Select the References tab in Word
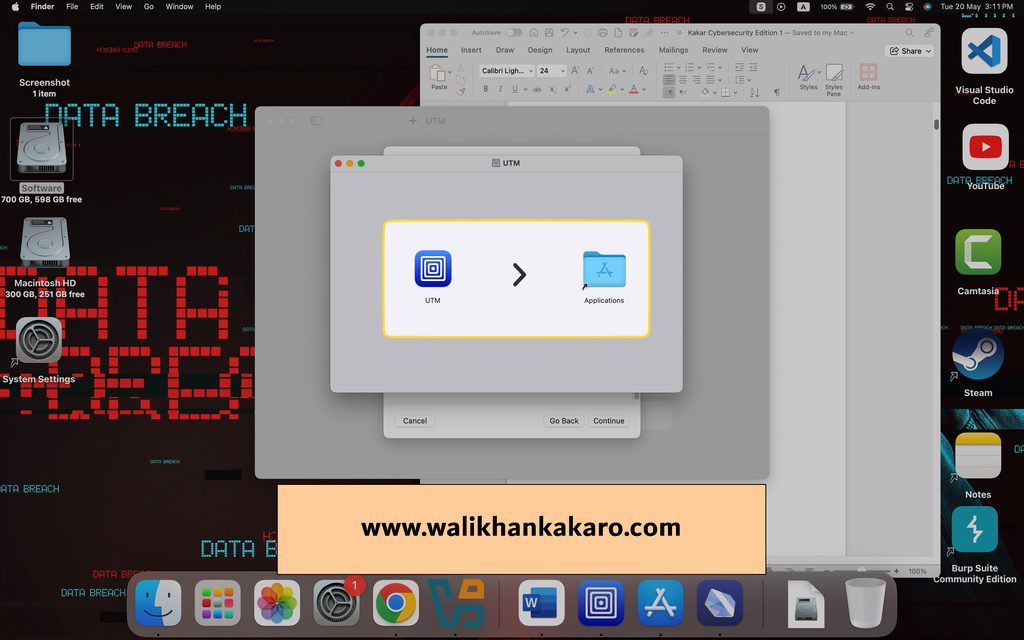 coord(624,50)
